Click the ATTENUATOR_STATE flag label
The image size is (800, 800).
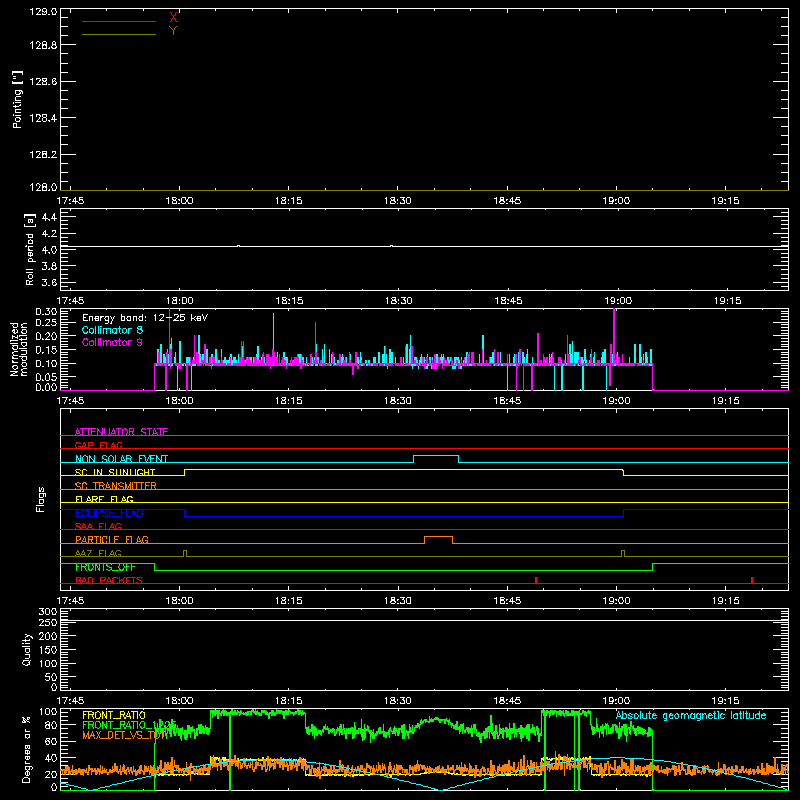pyautogui.click(x=121, y=432)
